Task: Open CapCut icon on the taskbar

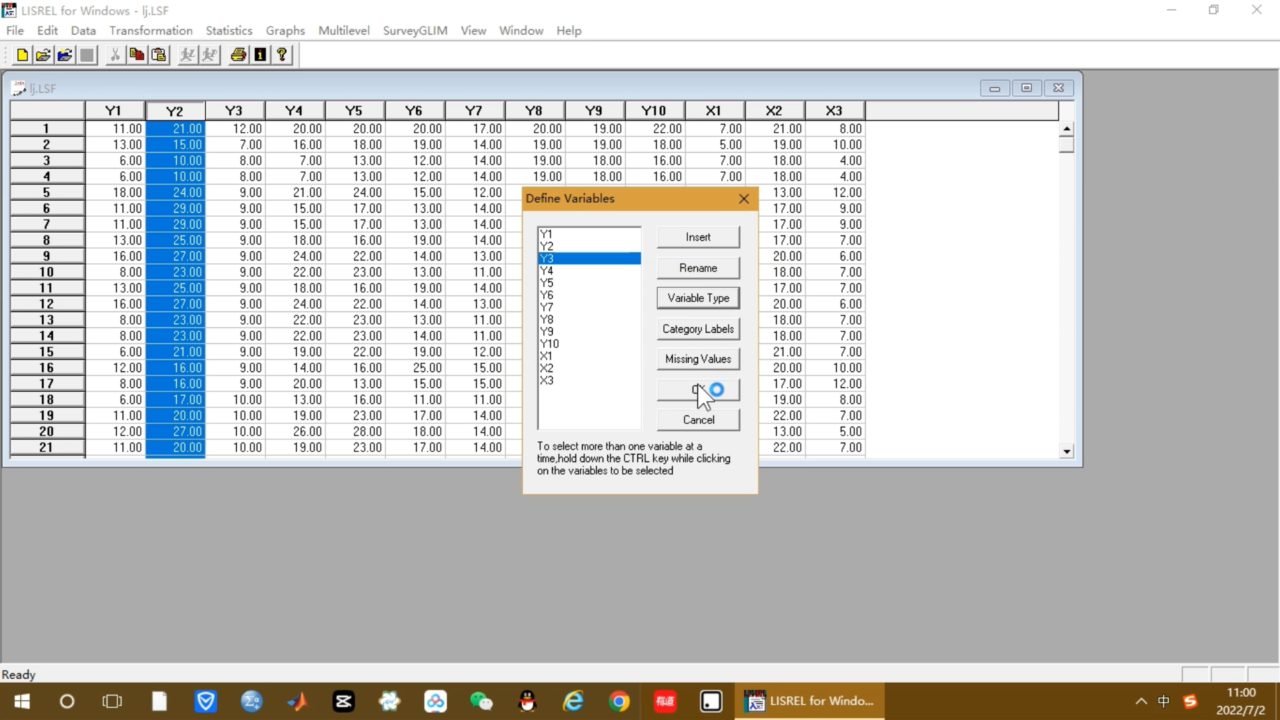Action: tap(343, 701)
